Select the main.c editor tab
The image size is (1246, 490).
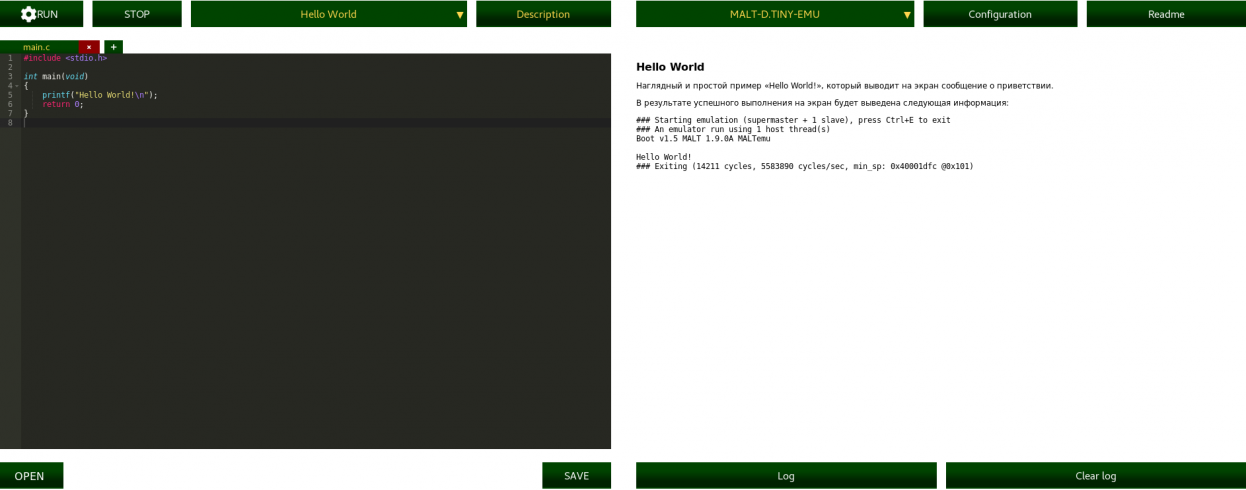pyautogui.click(x=37, y=47)
